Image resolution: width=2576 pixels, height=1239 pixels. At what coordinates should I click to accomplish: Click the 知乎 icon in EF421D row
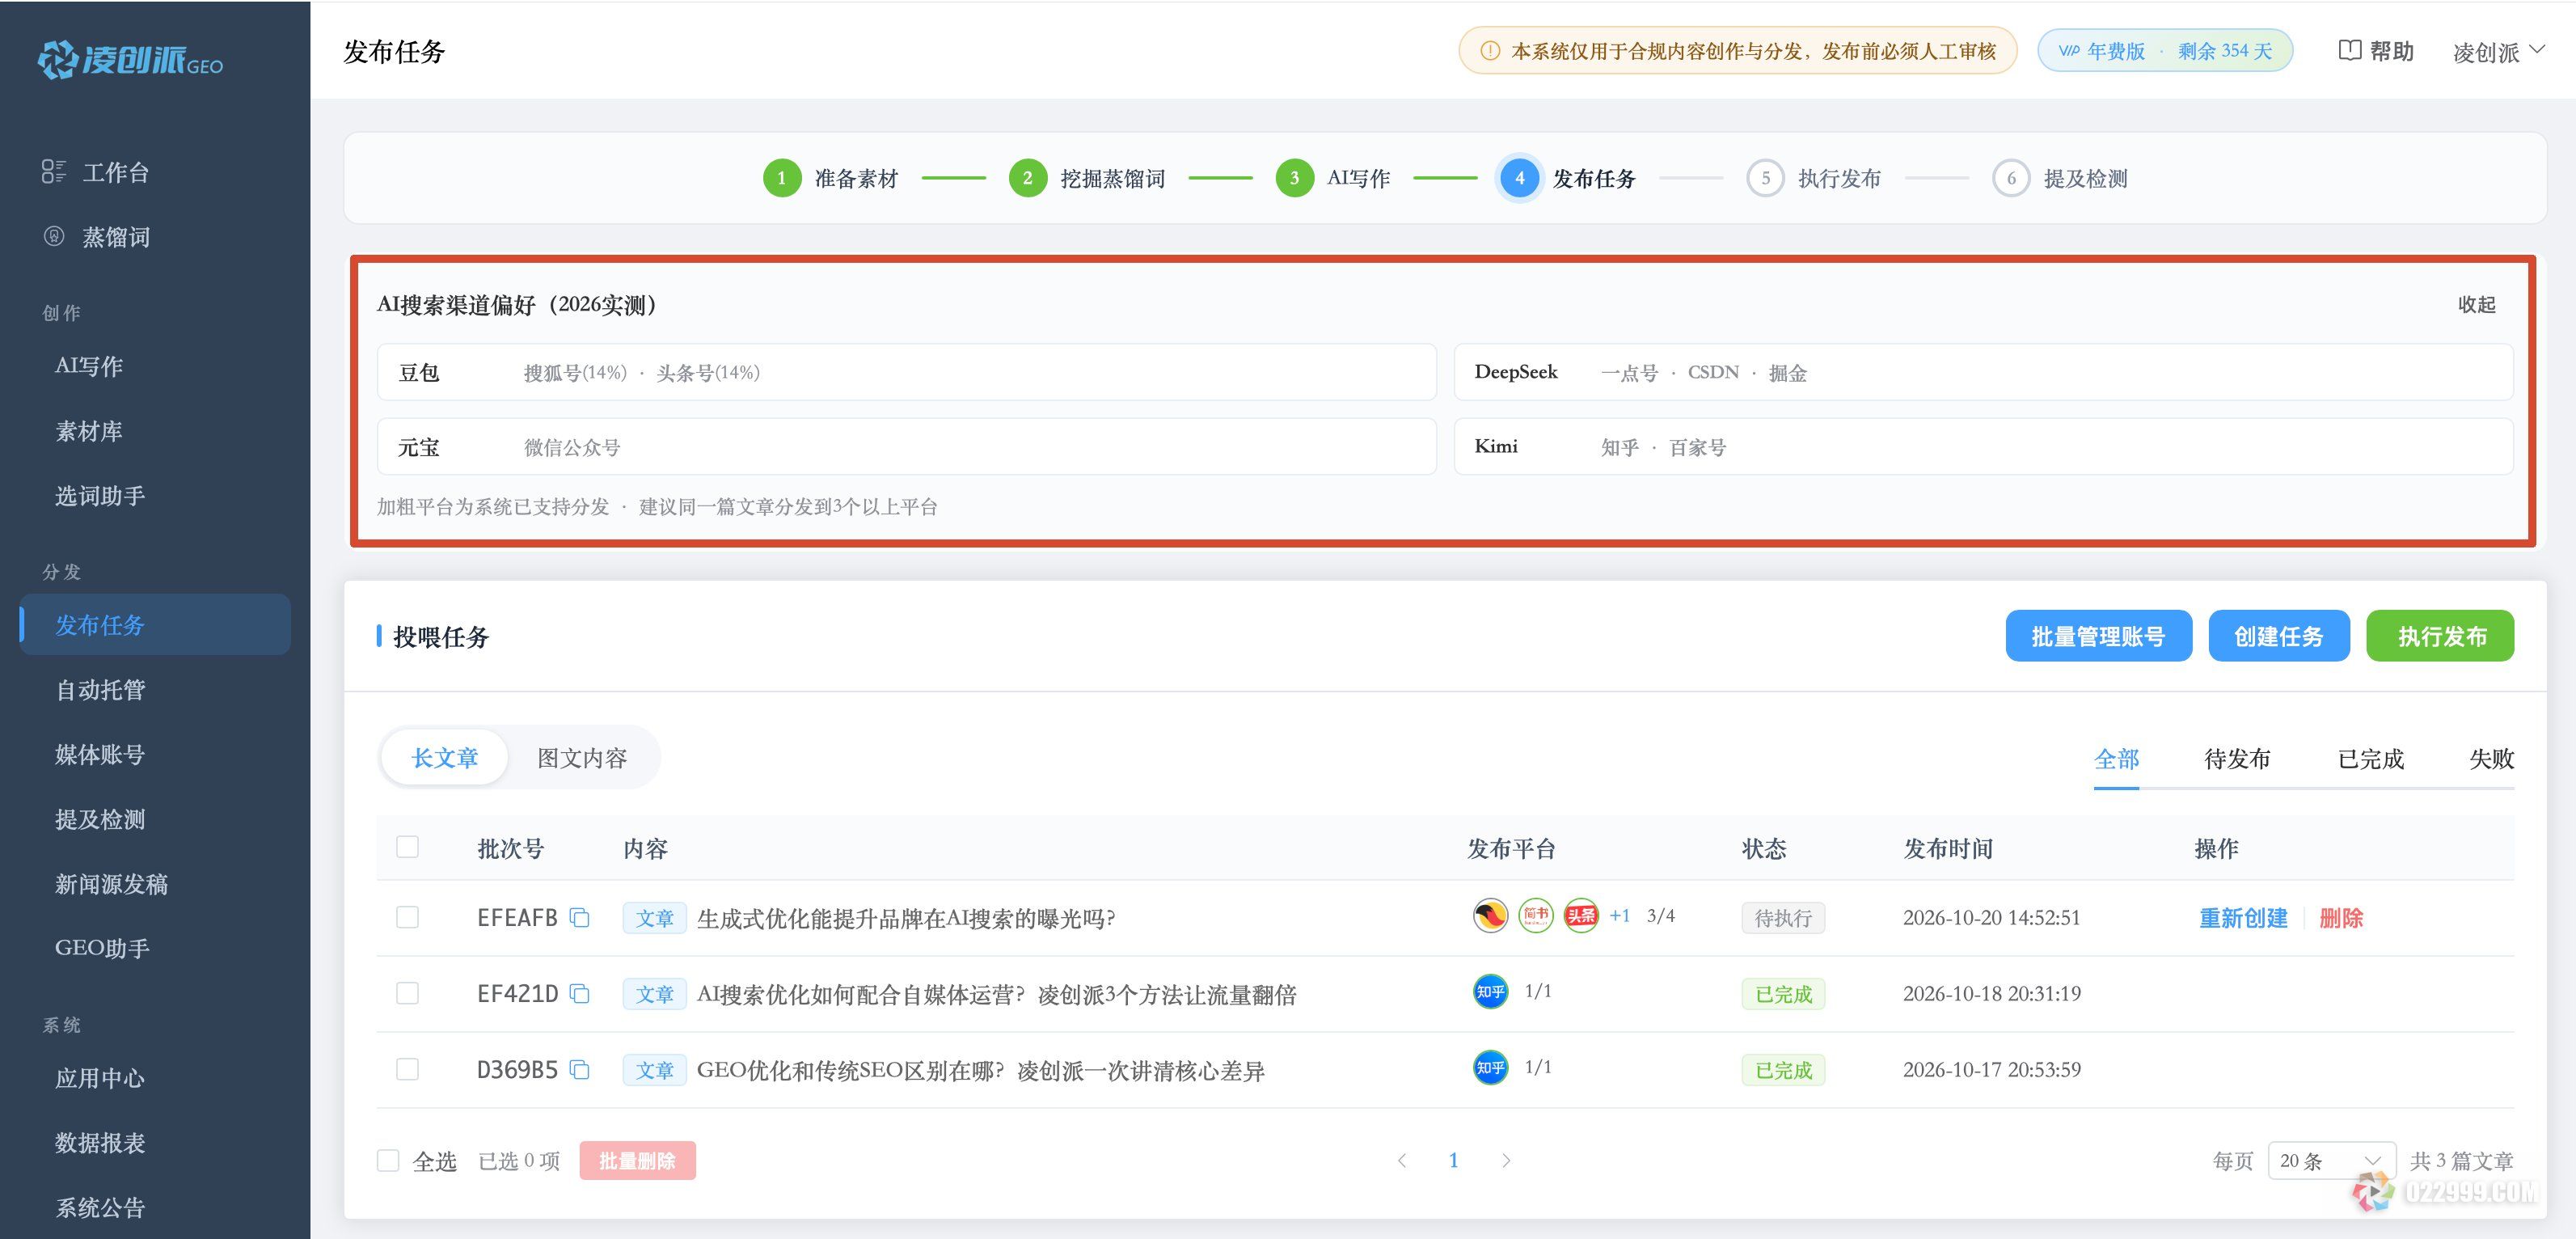[1490, 991]
